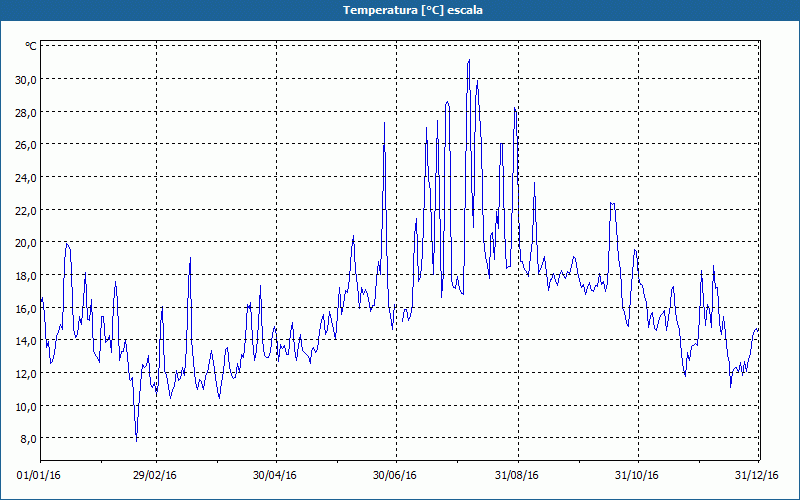Viewport: 800px width, 500px height.
Task: Select the 18,0 y-axis label
Action: click(26, 276)
